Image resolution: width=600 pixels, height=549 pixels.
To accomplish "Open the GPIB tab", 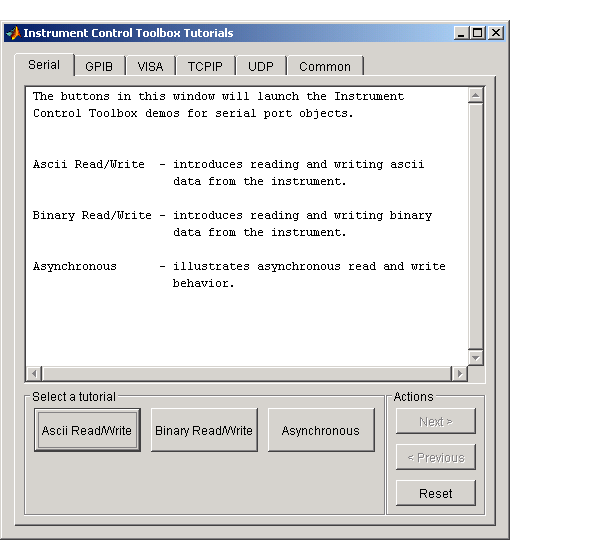I will [99, 67].
